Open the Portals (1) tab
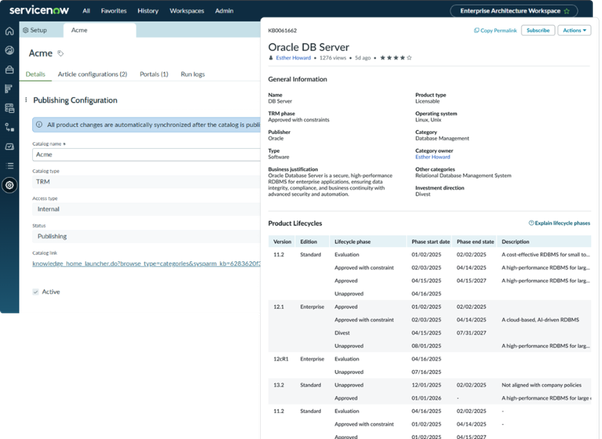The height and width of the screenshot is (439, 602). 154,74
